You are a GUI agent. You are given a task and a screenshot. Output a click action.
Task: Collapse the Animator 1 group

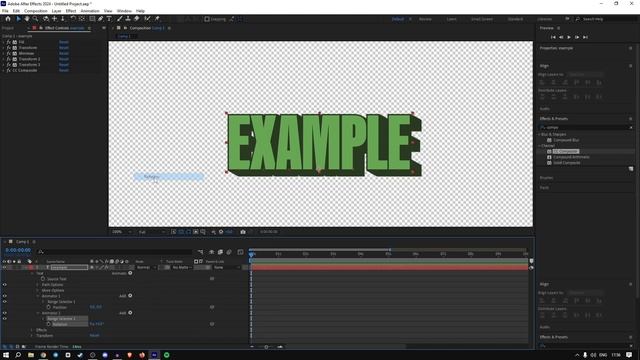pos(38,296)
